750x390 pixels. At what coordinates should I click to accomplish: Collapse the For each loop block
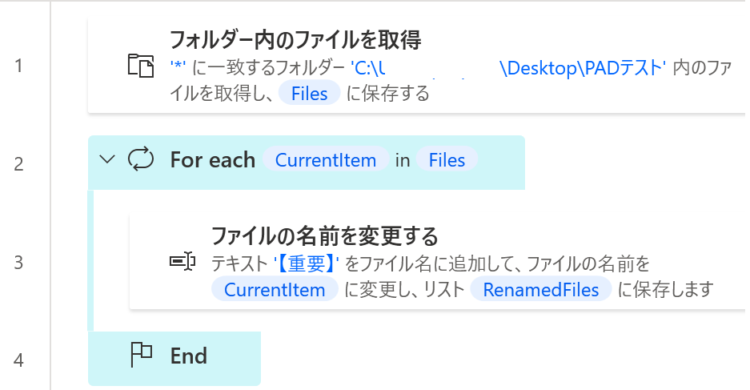click(107, 159)
